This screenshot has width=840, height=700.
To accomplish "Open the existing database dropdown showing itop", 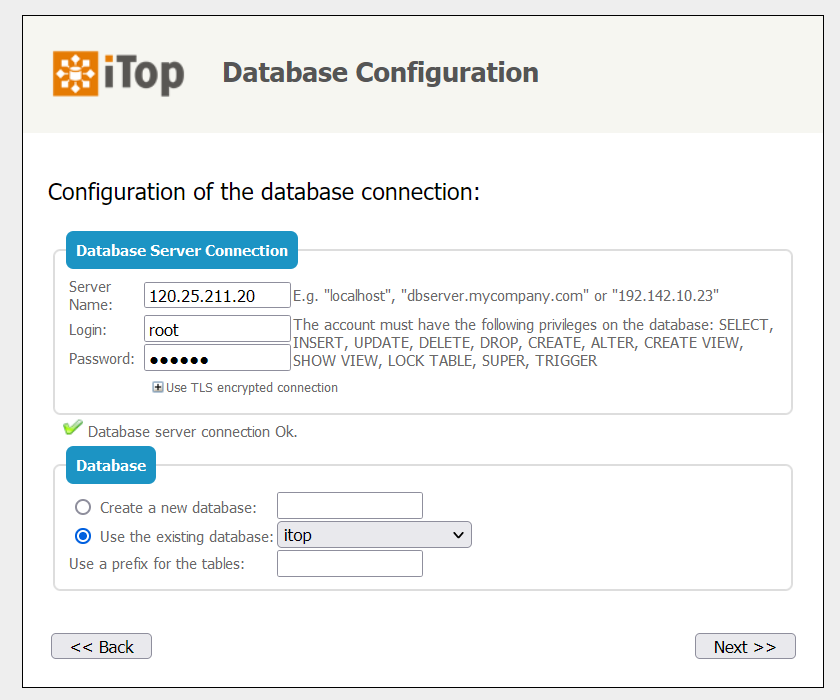I will click(x=374, y=535).
